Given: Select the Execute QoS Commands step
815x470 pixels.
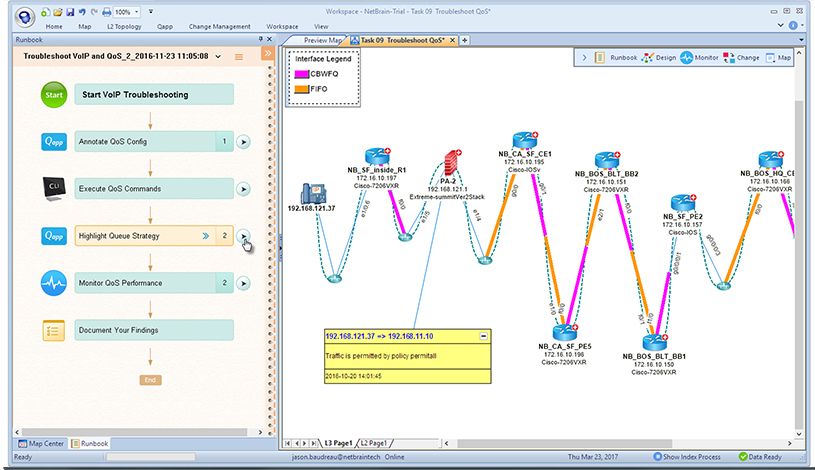Looking at the screenshot, I should tap(154, 189).
